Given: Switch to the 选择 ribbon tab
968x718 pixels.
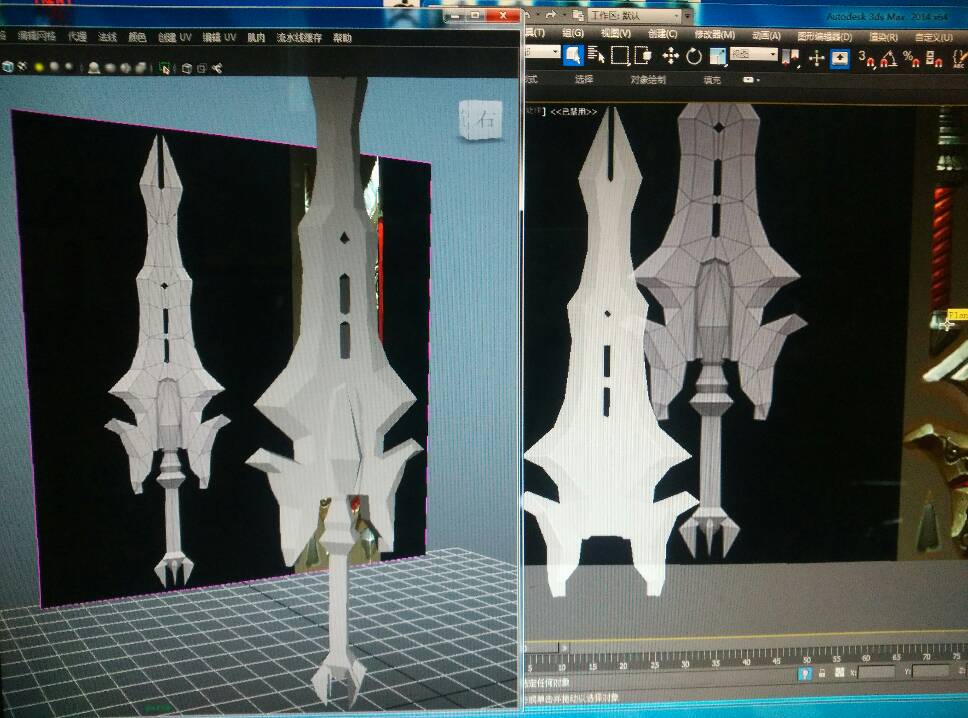Looking at the screenshot, I should tap(583, 79).
